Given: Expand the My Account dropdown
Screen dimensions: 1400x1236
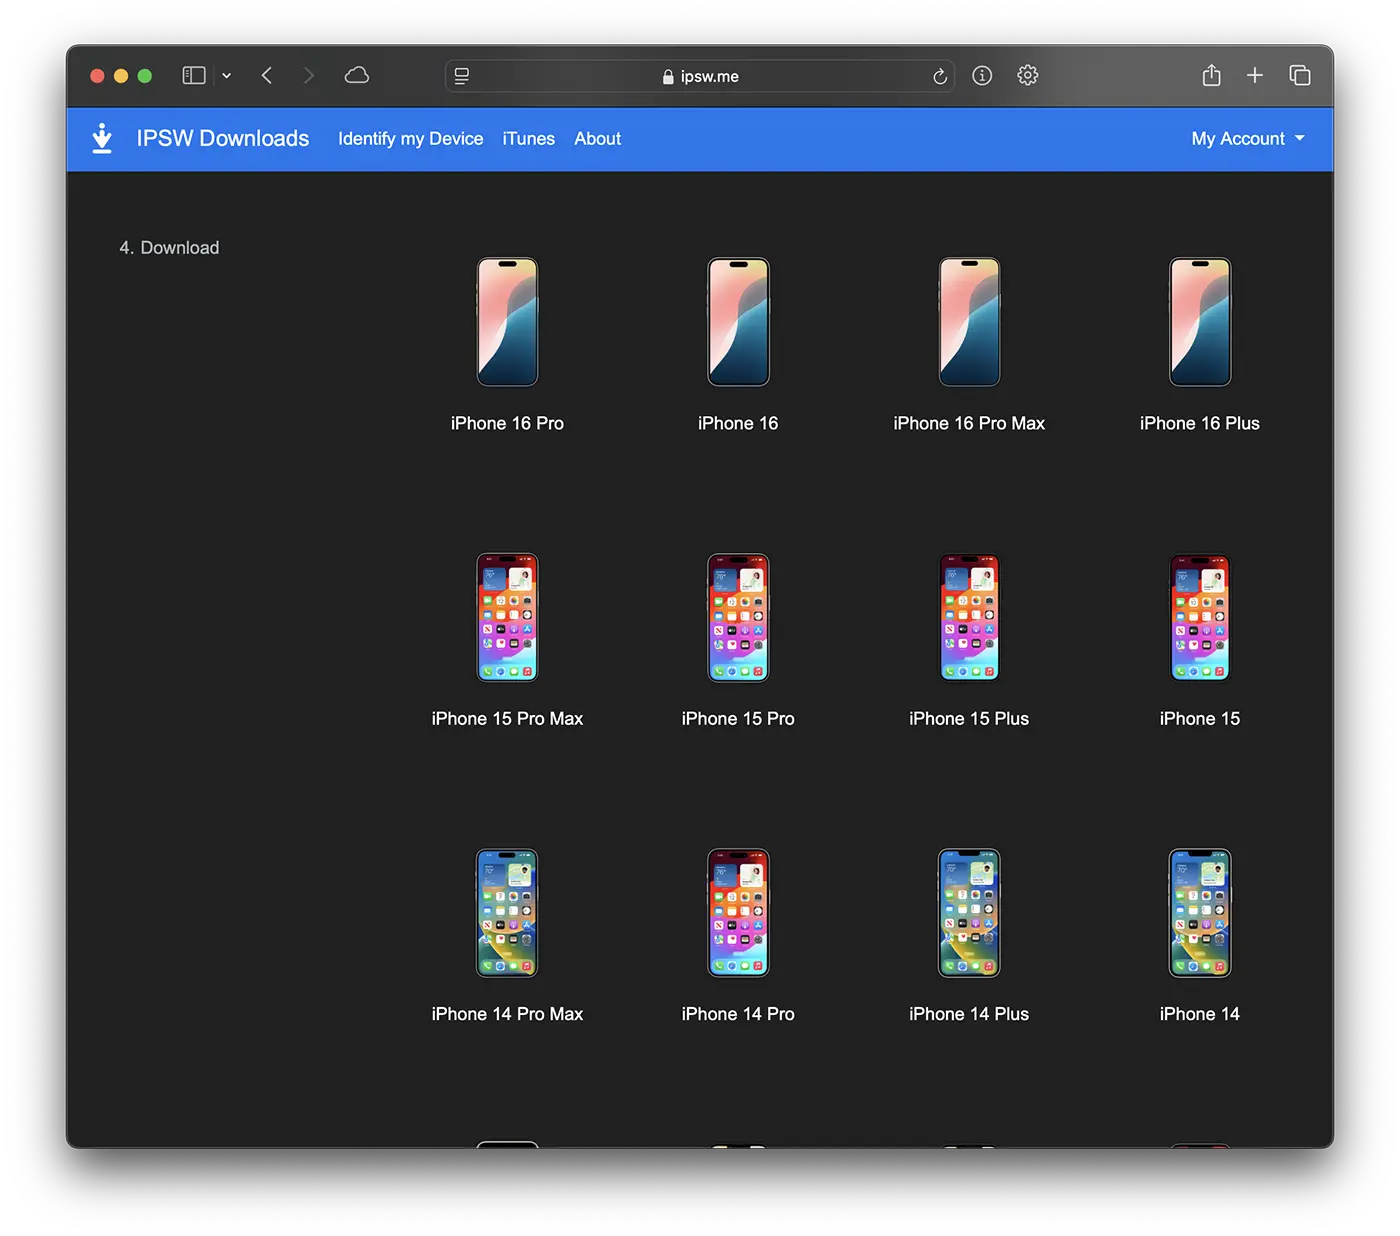Looking at the screenshot, I should click(x=1248, y=139).
